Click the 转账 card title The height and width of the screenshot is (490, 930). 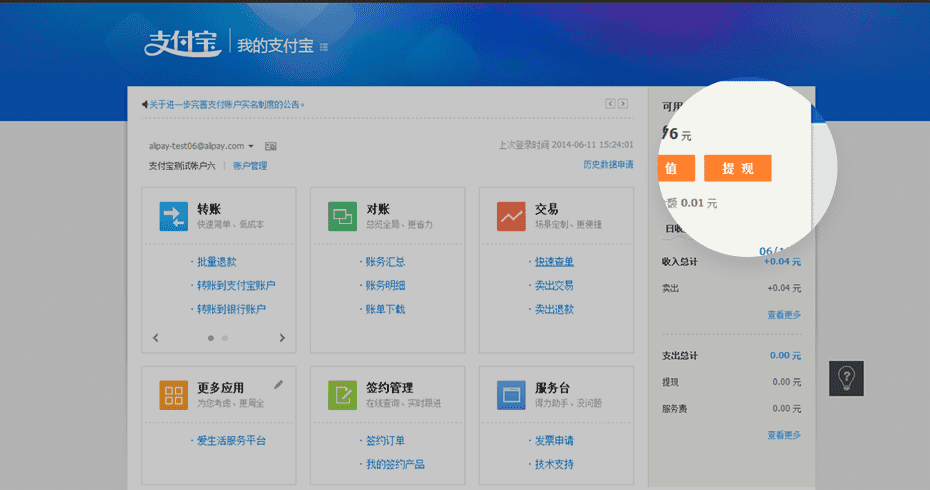tap(209, 209)
